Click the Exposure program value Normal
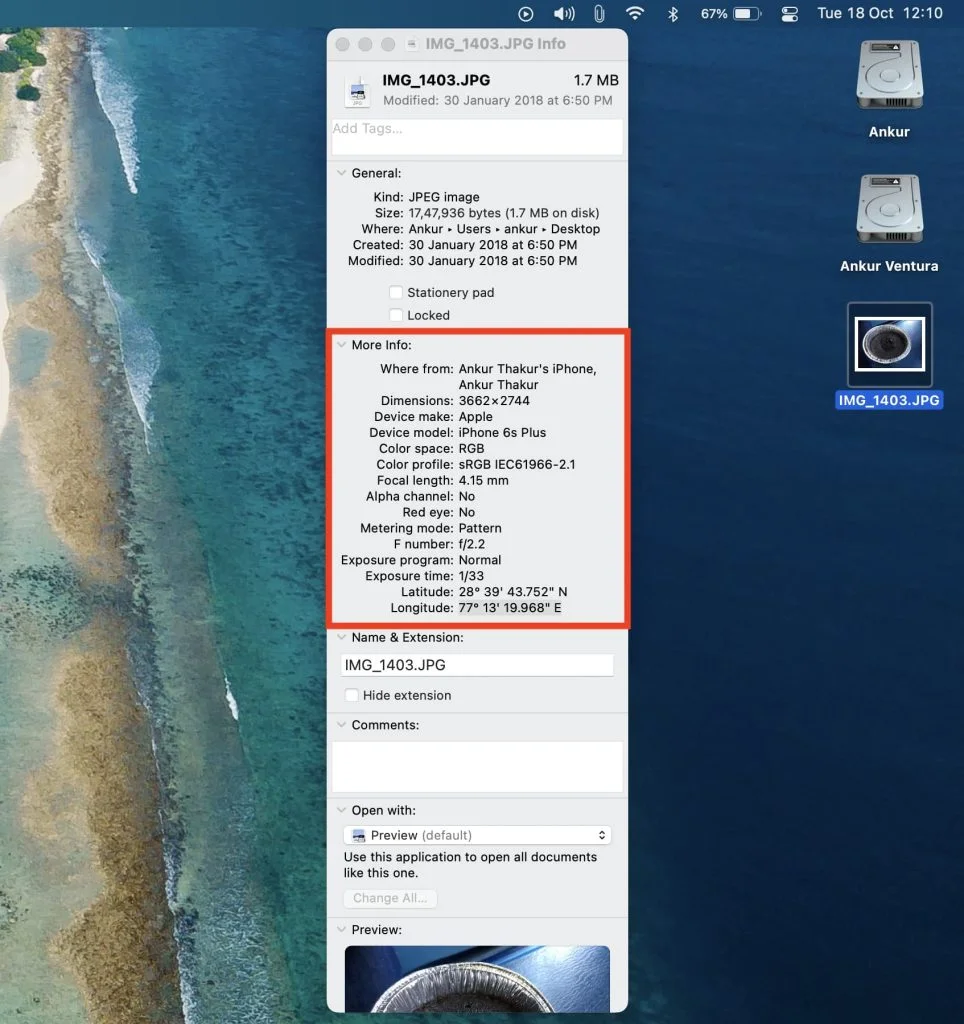964x1024 pixels. click(x=480, y=560)
